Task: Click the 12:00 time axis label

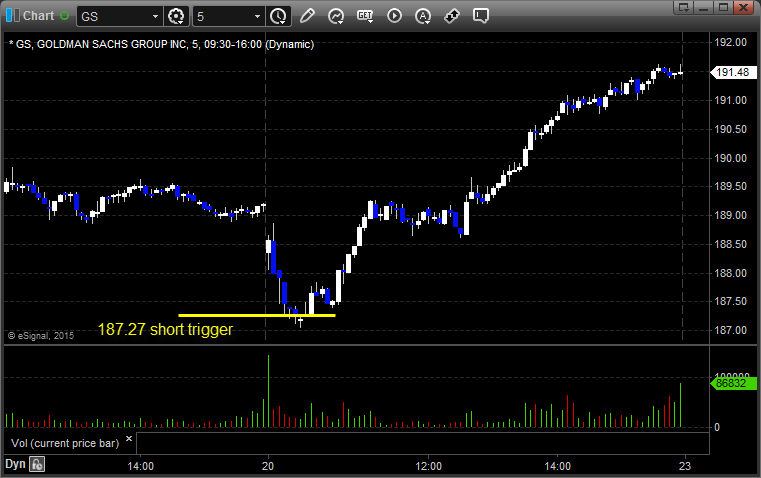Action: (x=429, y=466)
